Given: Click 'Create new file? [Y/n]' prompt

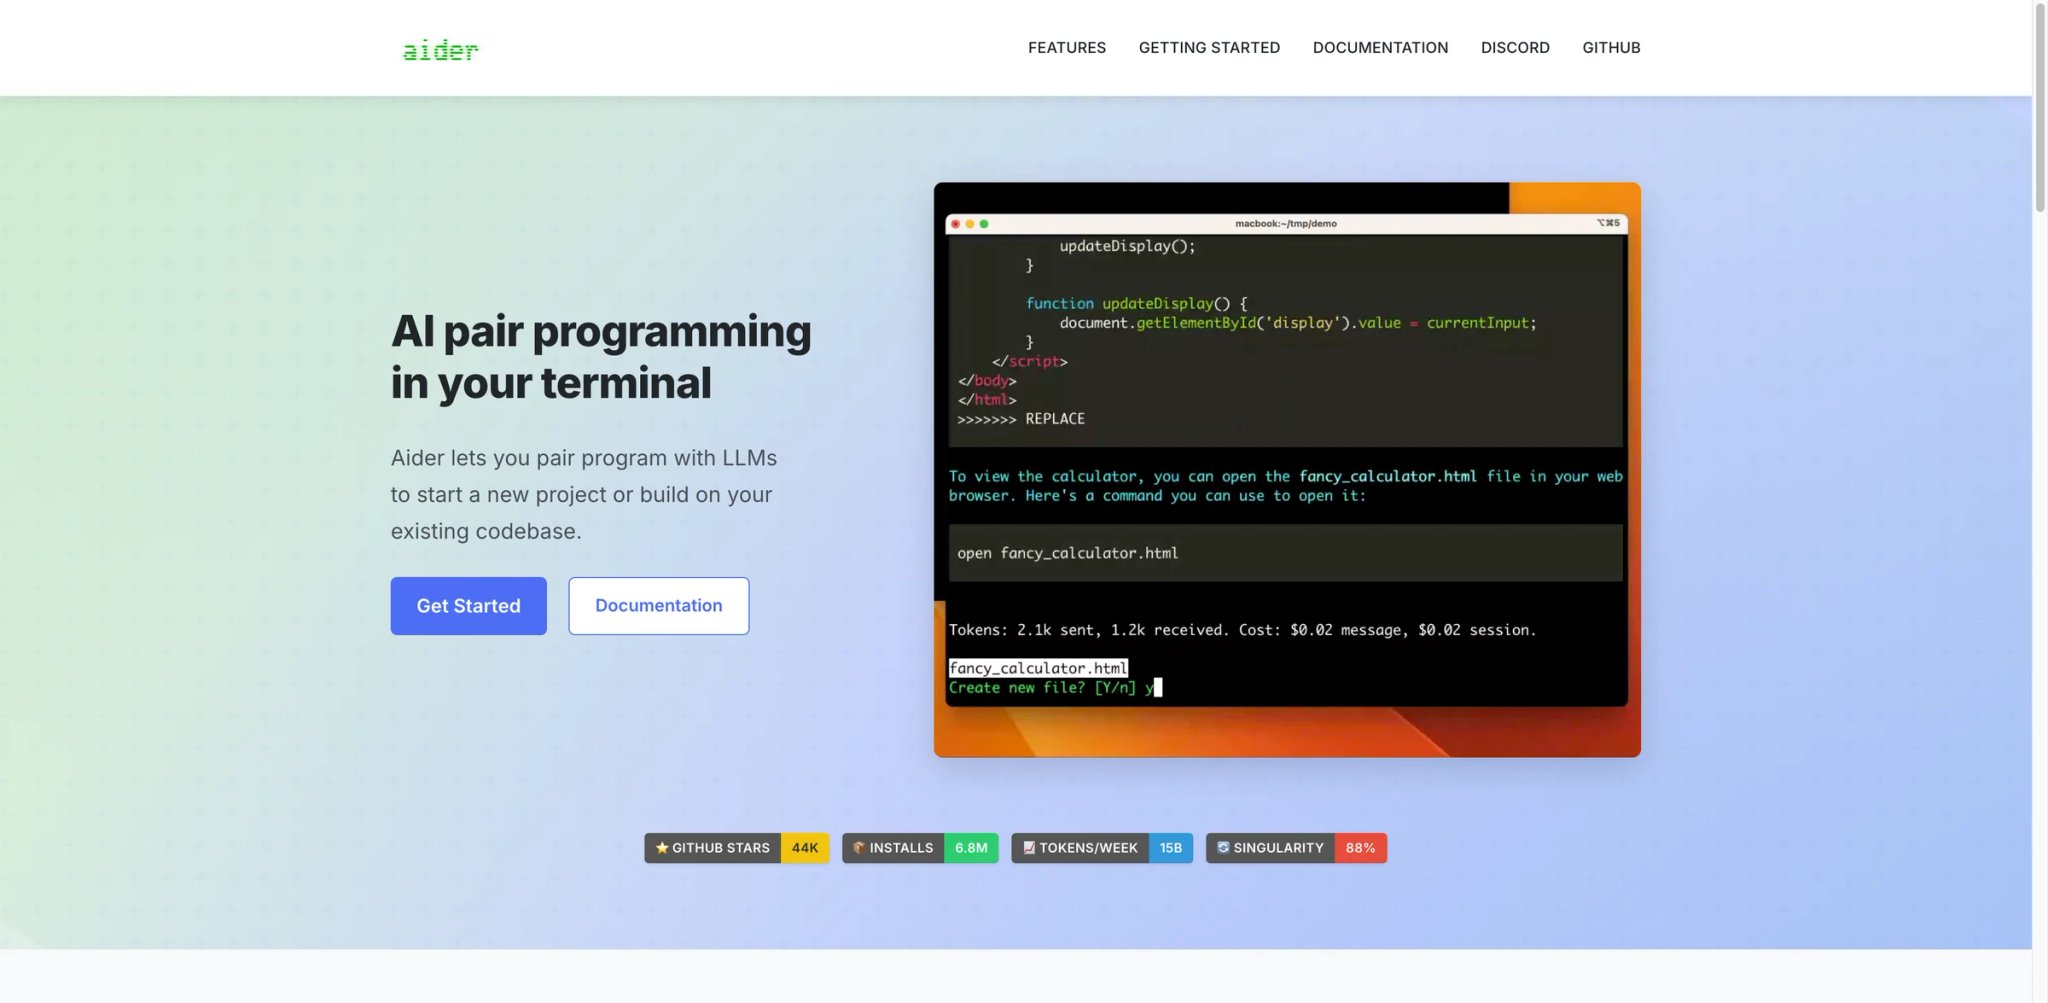Looking at the screenshot, I should click(1042, 688).
